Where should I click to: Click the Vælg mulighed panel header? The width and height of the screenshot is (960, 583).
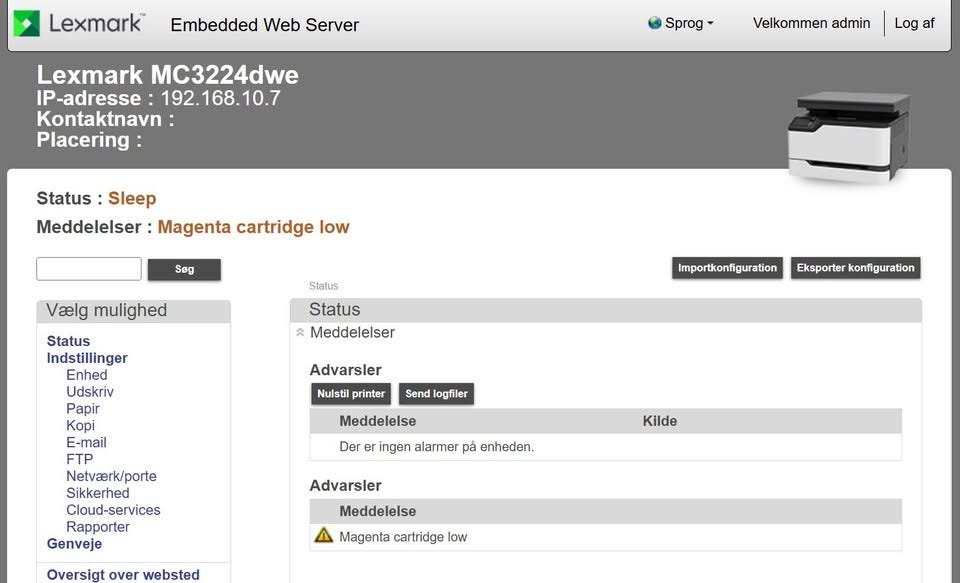(x=133, y=310)
